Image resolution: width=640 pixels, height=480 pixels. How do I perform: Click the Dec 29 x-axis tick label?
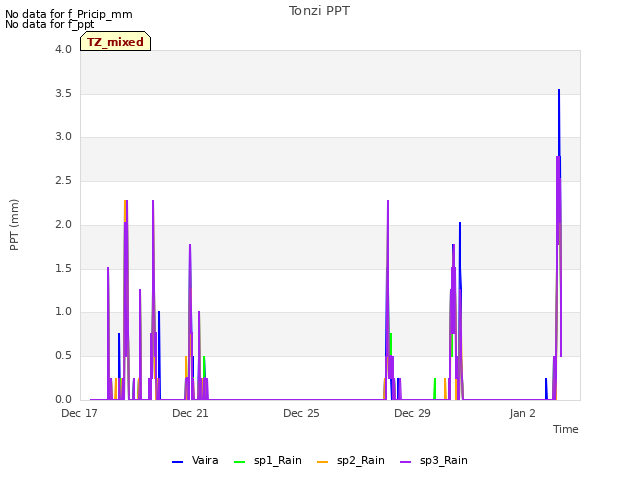pos(412,413)
